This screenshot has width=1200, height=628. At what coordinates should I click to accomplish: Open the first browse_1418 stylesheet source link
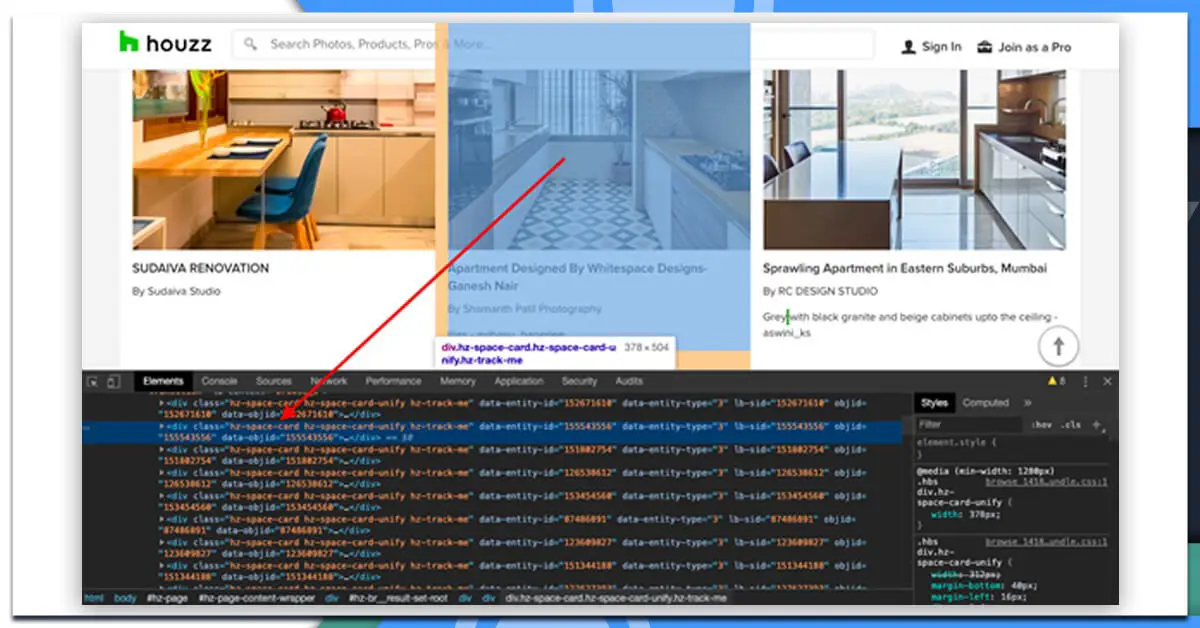point(1045,482)
